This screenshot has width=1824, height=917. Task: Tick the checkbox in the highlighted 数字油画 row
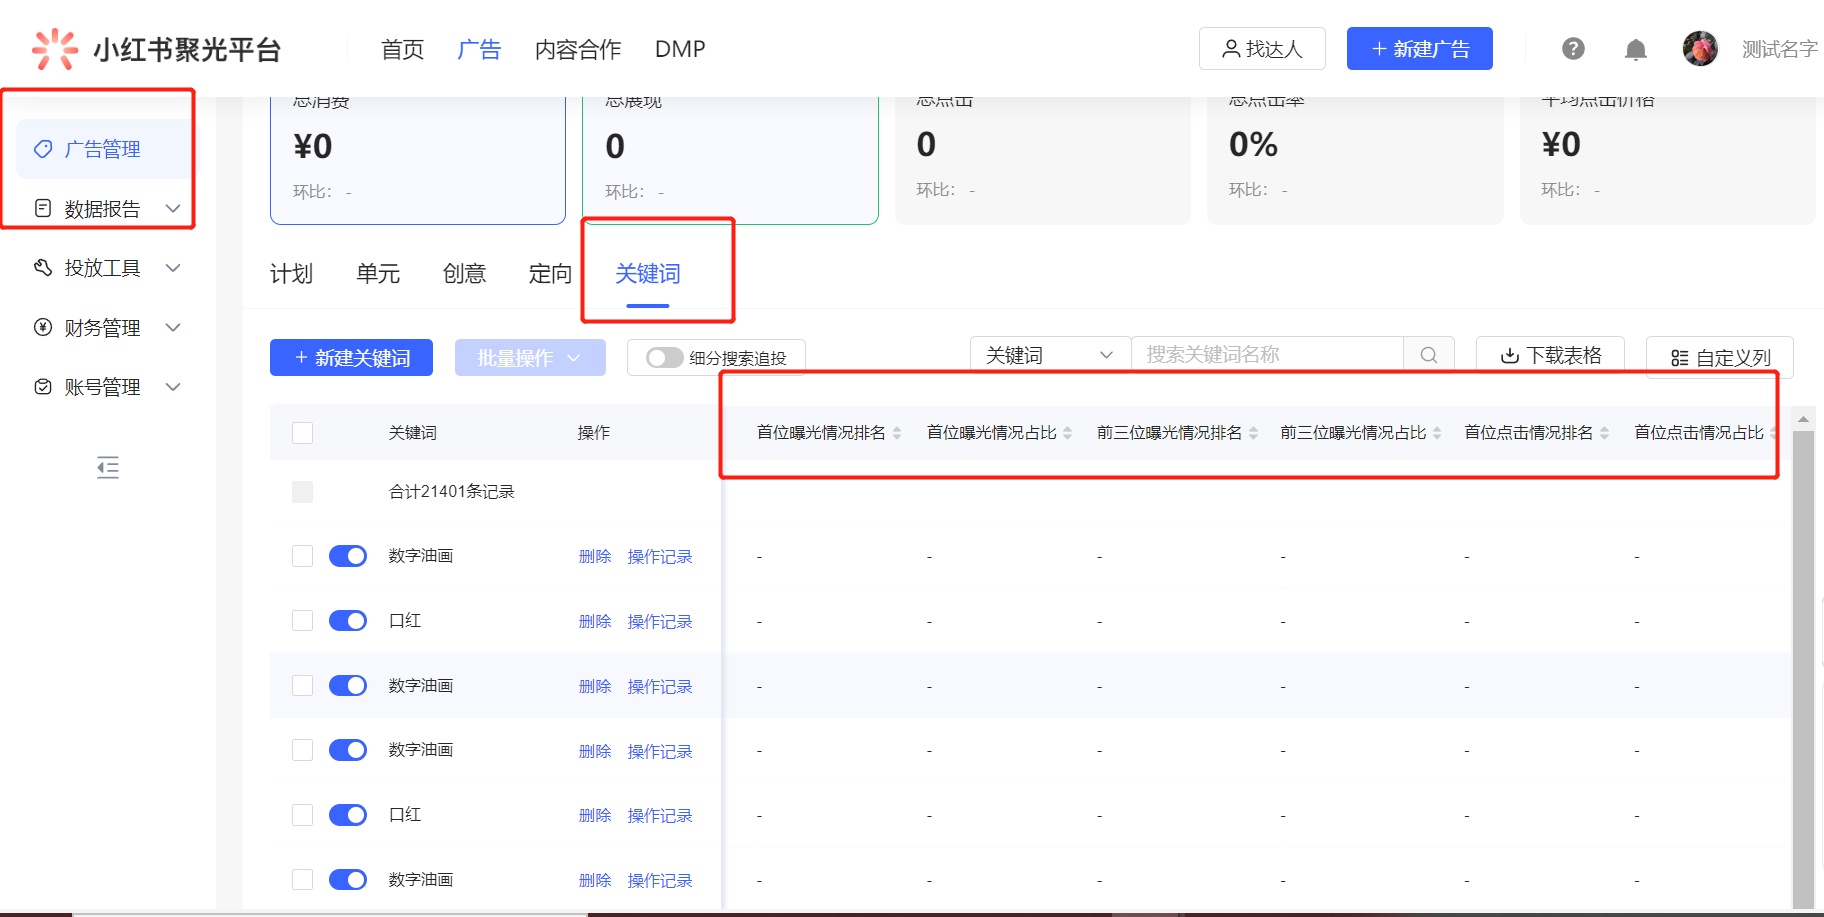coord(302,685)
